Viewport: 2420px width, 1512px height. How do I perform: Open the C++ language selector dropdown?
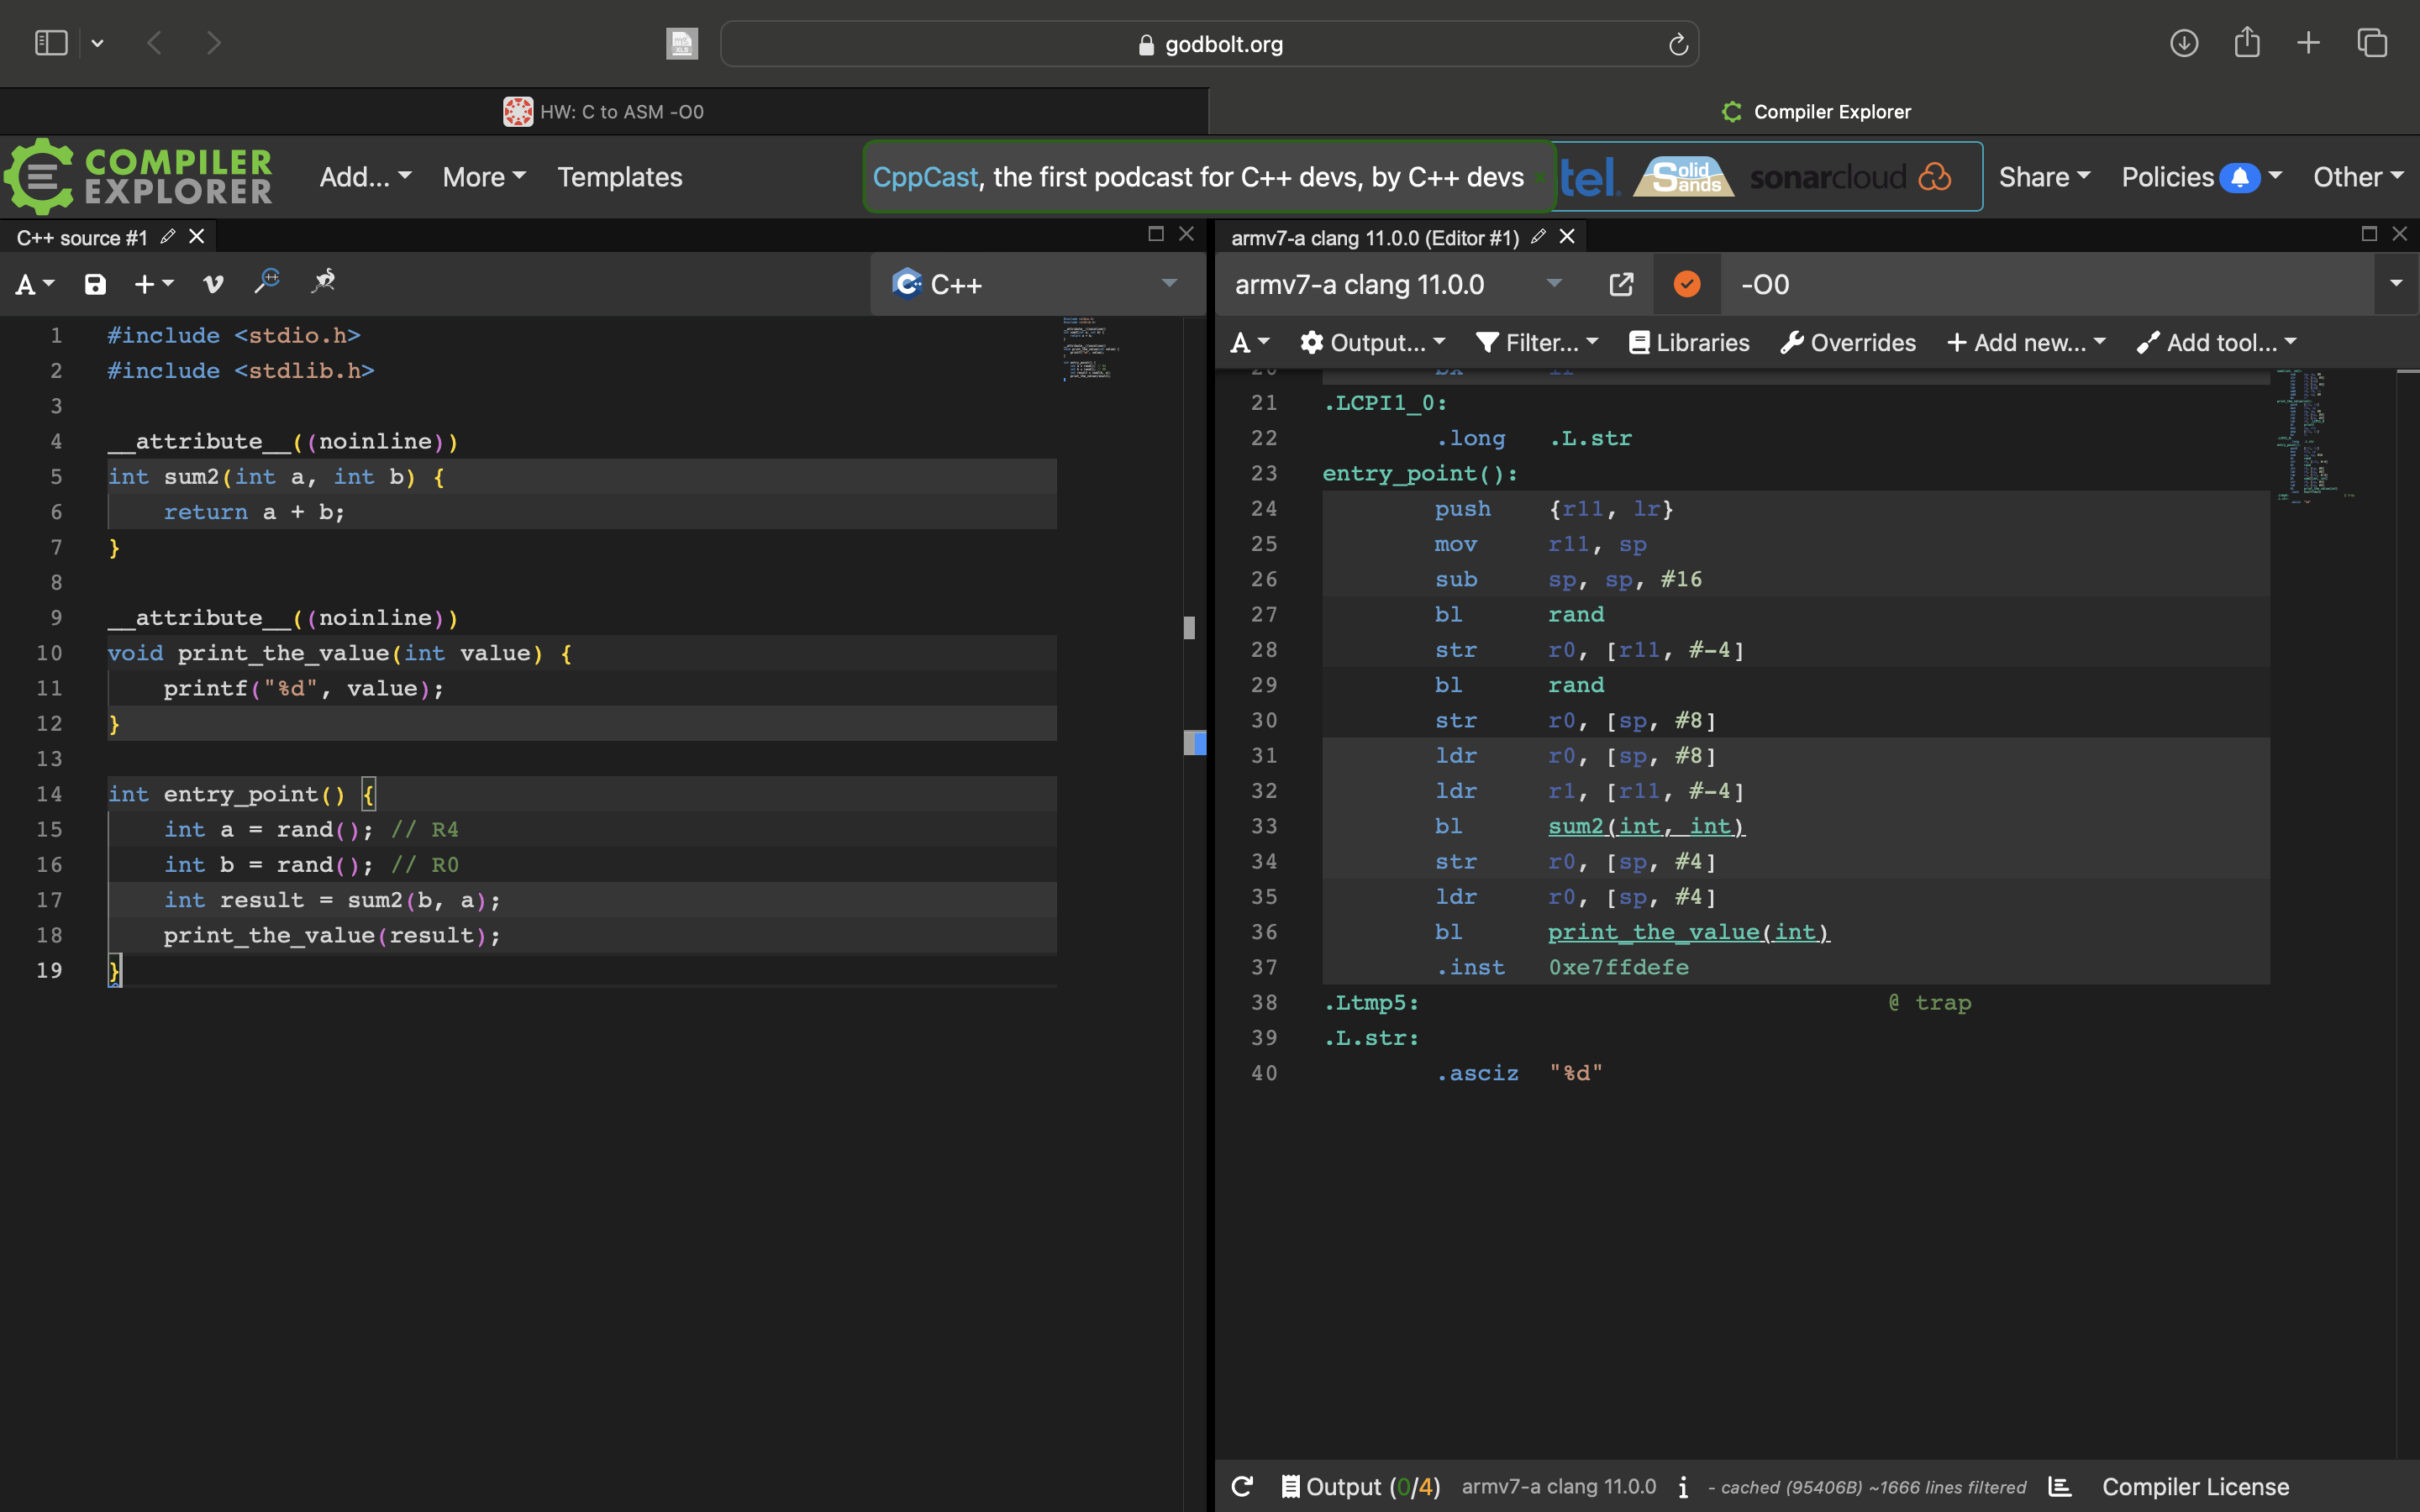(x=1037, y=285)
